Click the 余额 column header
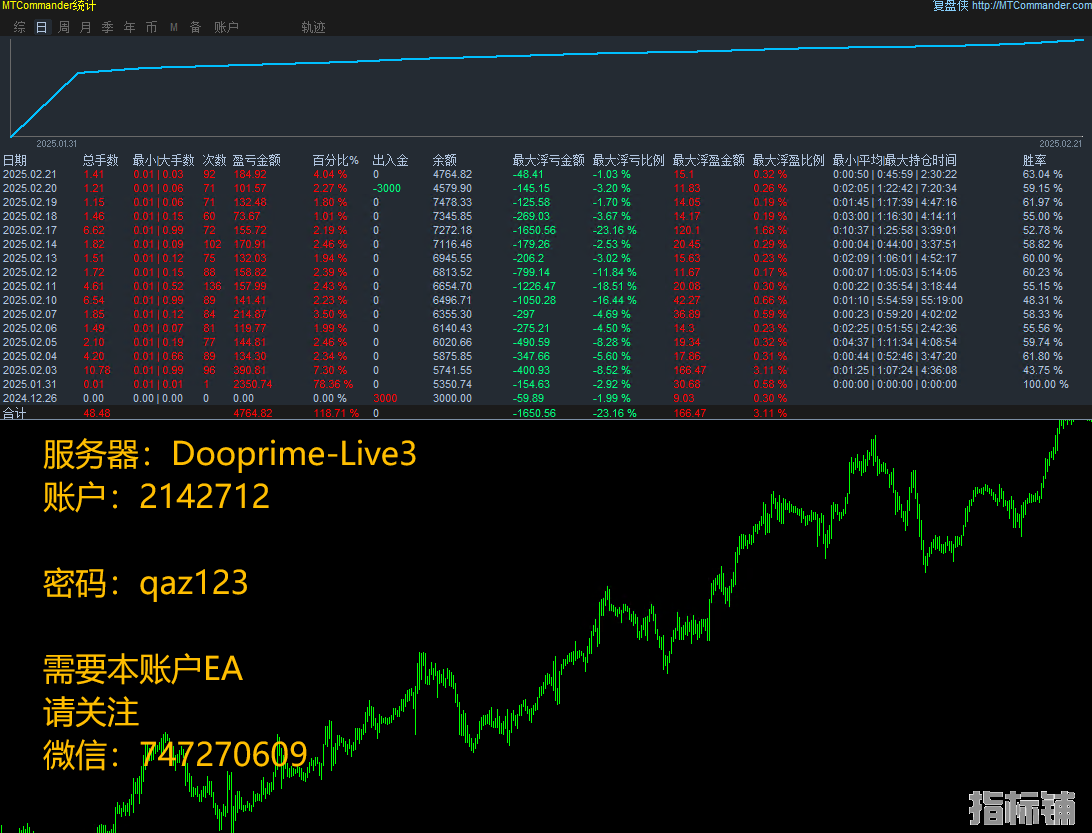This screenshot has width=1092, height=833. tap(444, 160)
